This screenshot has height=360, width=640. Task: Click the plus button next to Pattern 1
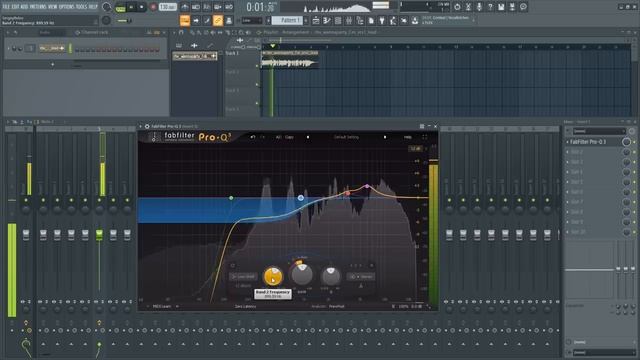(x=306, y=20)
